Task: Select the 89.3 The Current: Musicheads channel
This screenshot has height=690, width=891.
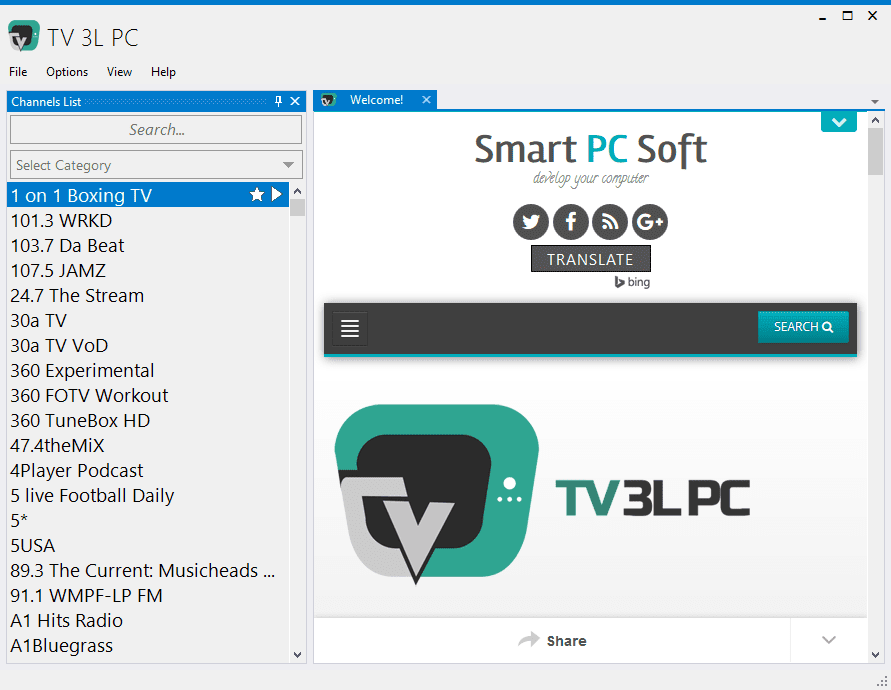Action: click(x=148, y=571)
